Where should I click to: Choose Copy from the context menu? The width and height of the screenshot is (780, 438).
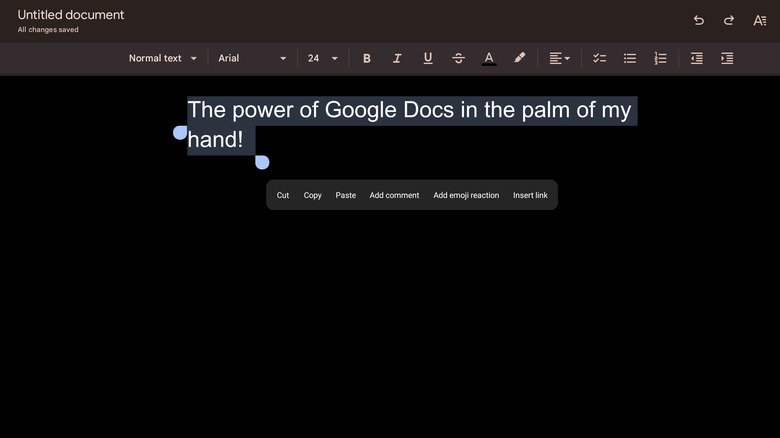pos(313,195)
